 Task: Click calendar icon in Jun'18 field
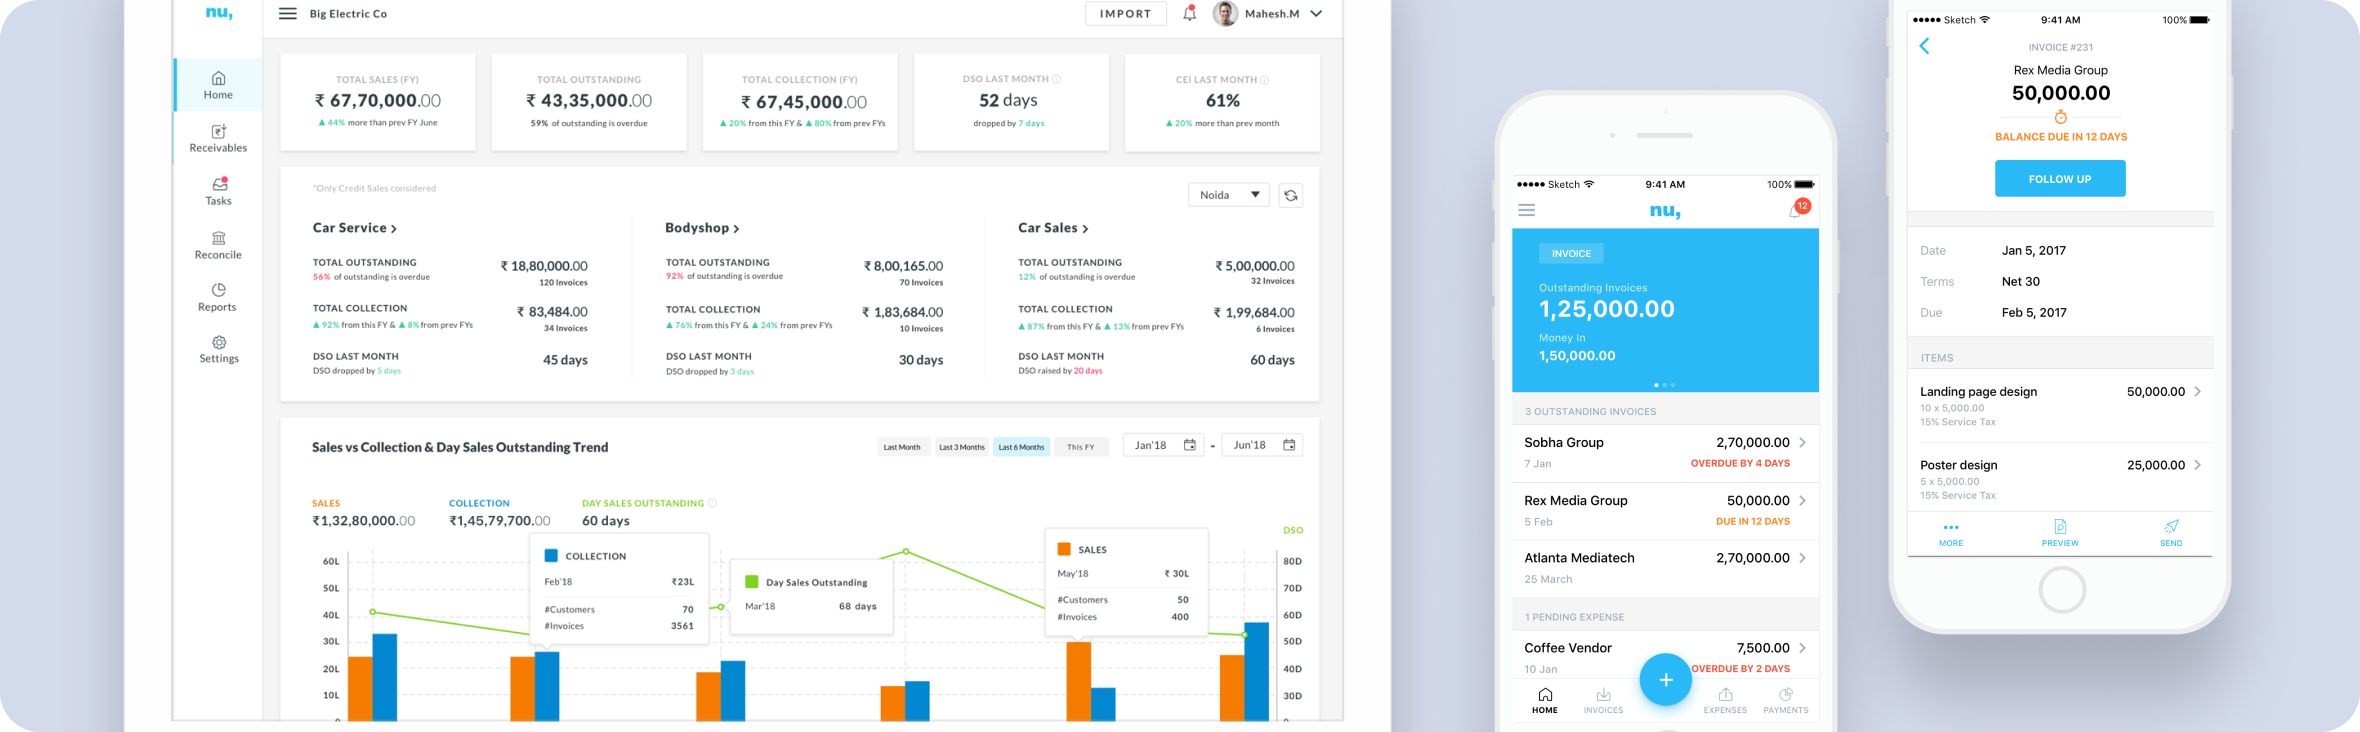click(1289, 445)
